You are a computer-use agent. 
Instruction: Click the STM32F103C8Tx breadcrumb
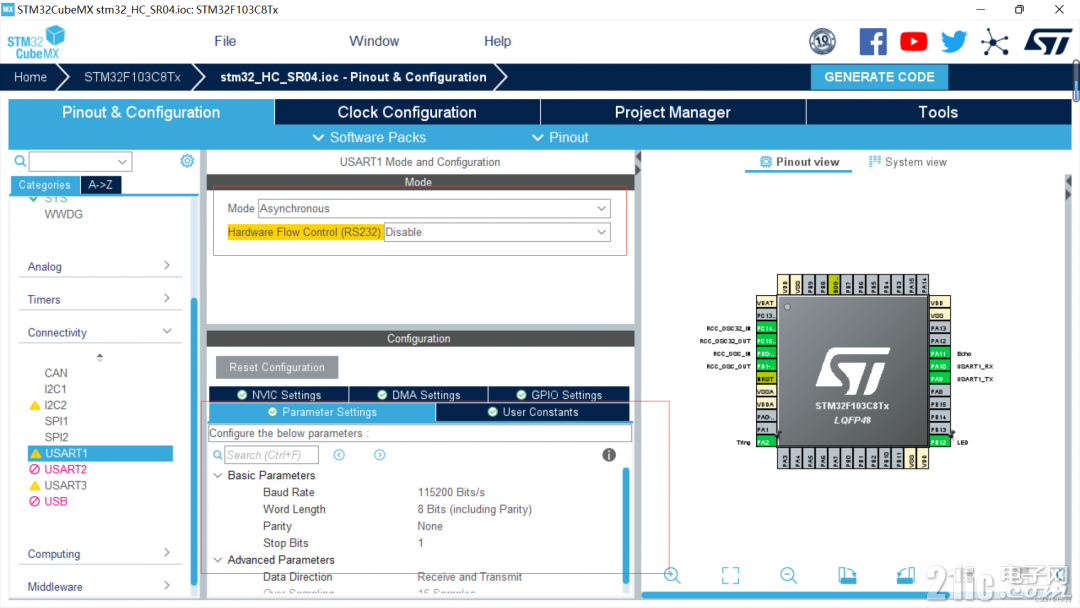pos(132,77)
